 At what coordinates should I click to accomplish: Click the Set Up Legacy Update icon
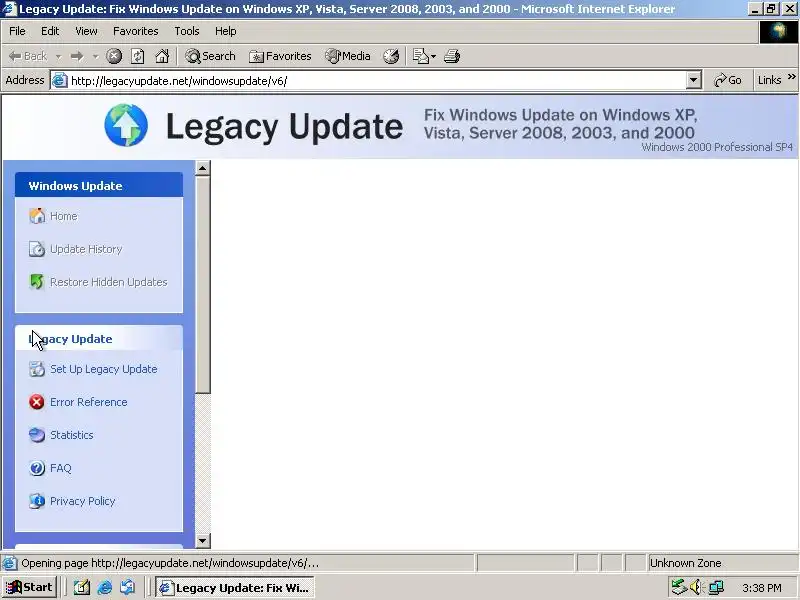click(37, 369)
